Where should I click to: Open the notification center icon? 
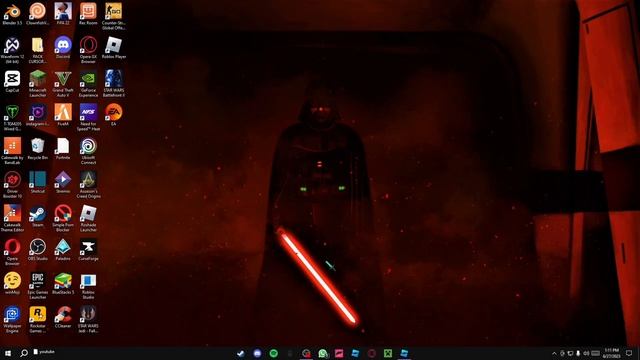629,353
